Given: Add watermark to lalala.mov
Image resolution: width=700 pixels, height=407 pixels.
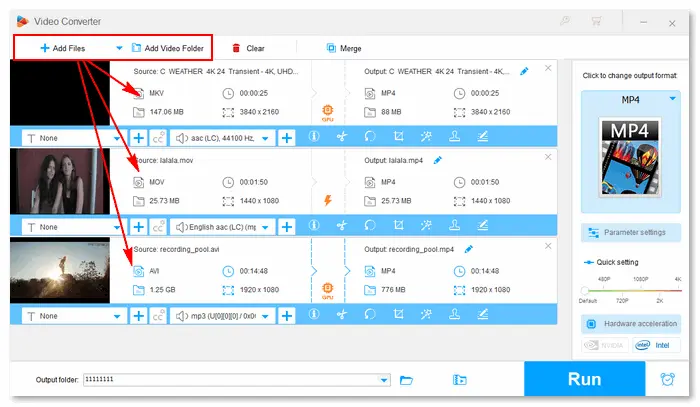Looking at the screenshot, I should (x=454, y=225).
